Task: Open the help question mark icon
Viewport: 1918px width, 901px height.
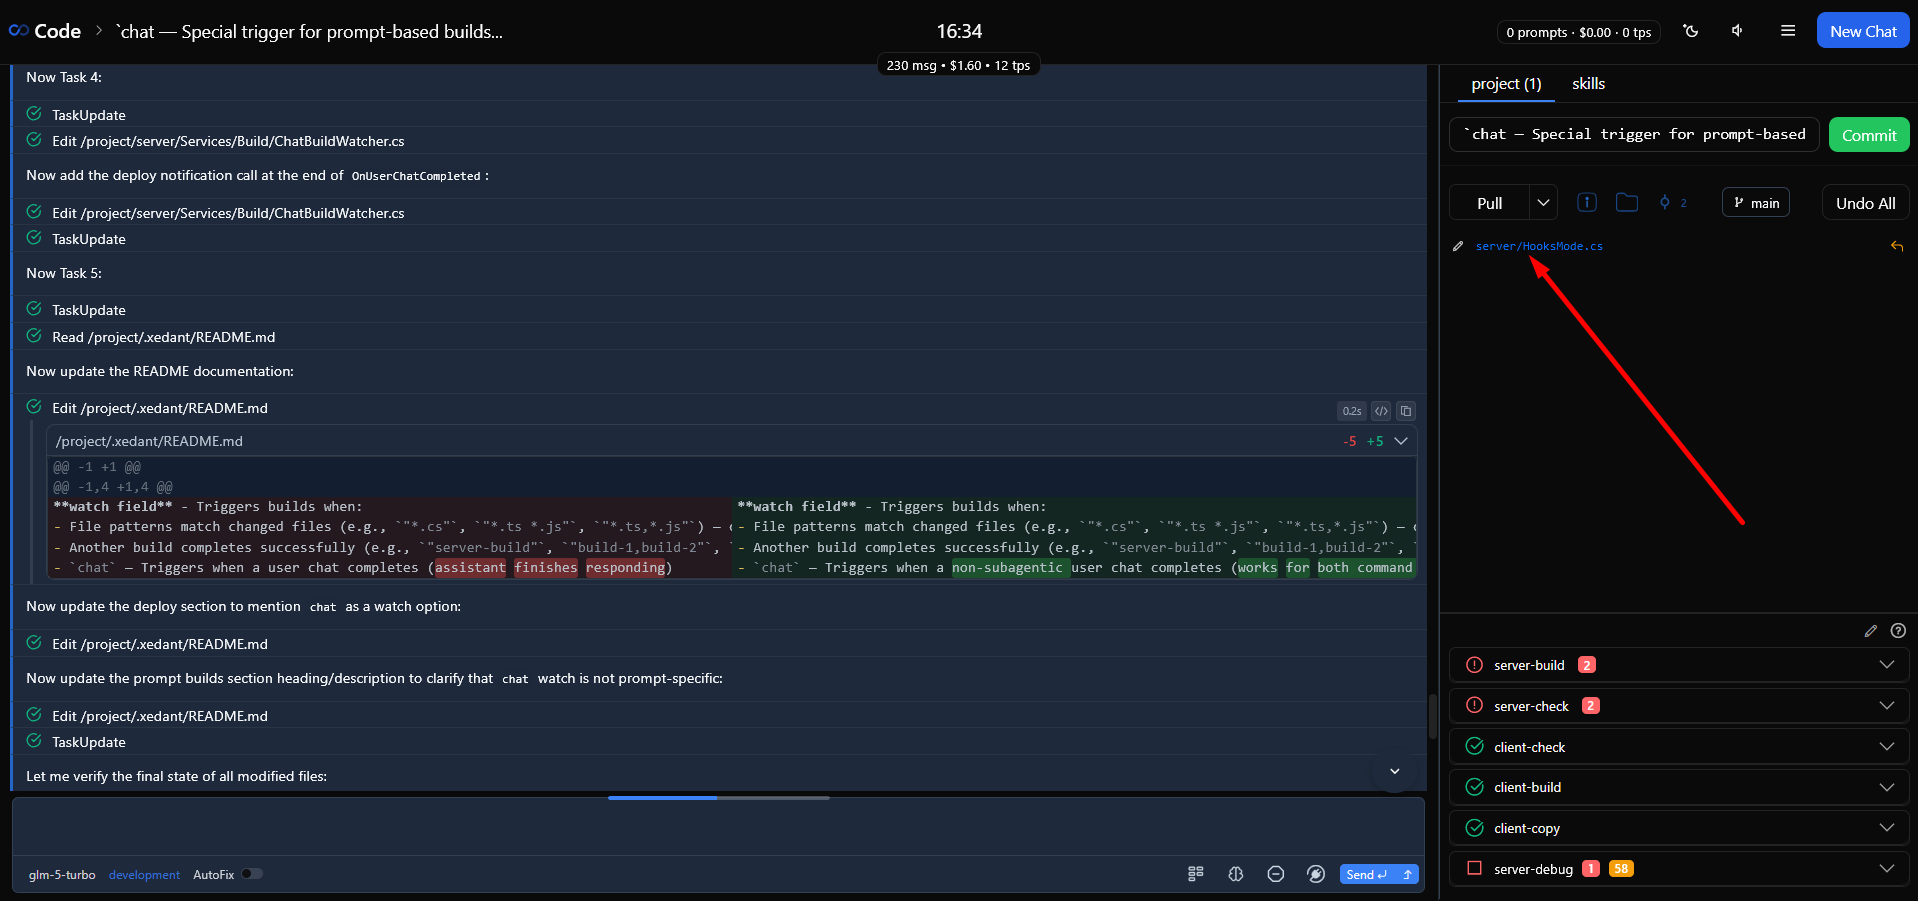Action: click(1898, 631)
